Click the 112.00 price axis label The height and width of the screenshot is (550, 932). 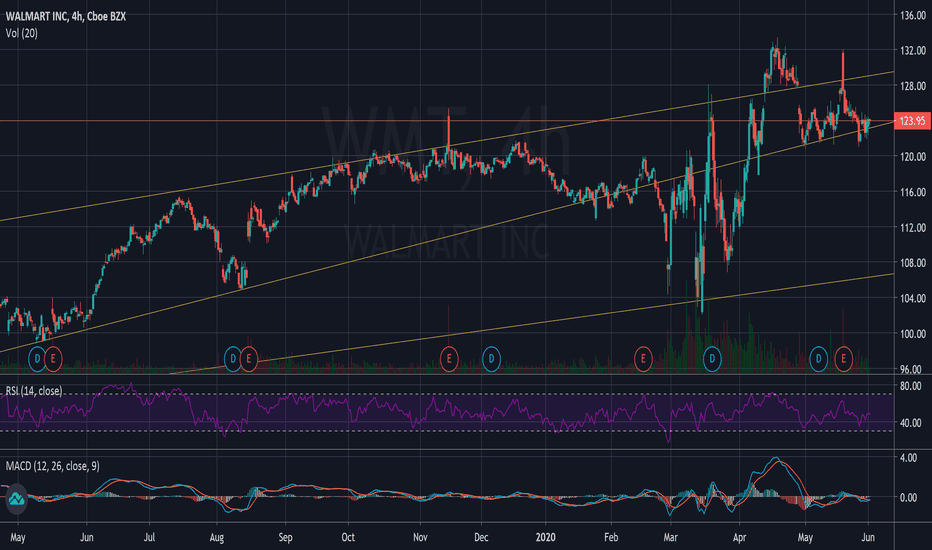click(912, 228)
